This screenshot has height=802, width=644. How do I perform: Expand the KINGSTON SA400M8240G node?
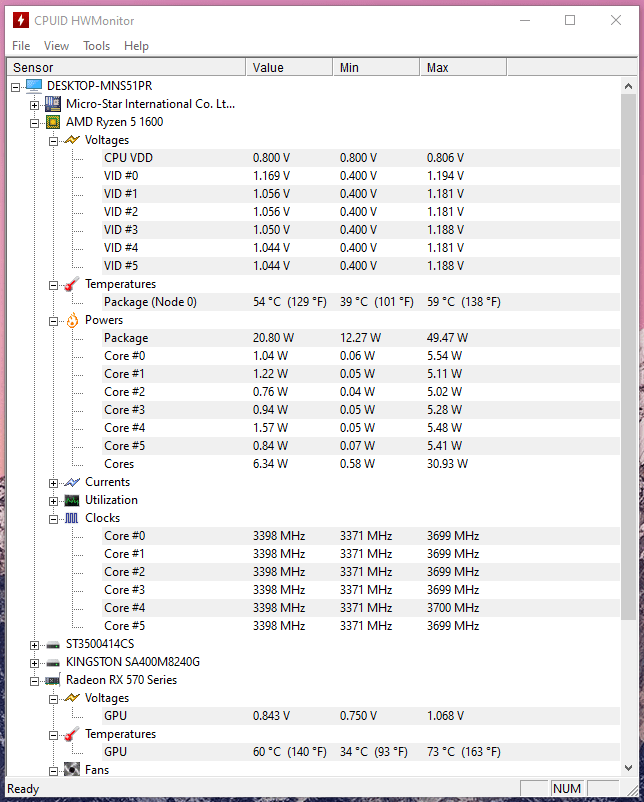click(34, 663)
